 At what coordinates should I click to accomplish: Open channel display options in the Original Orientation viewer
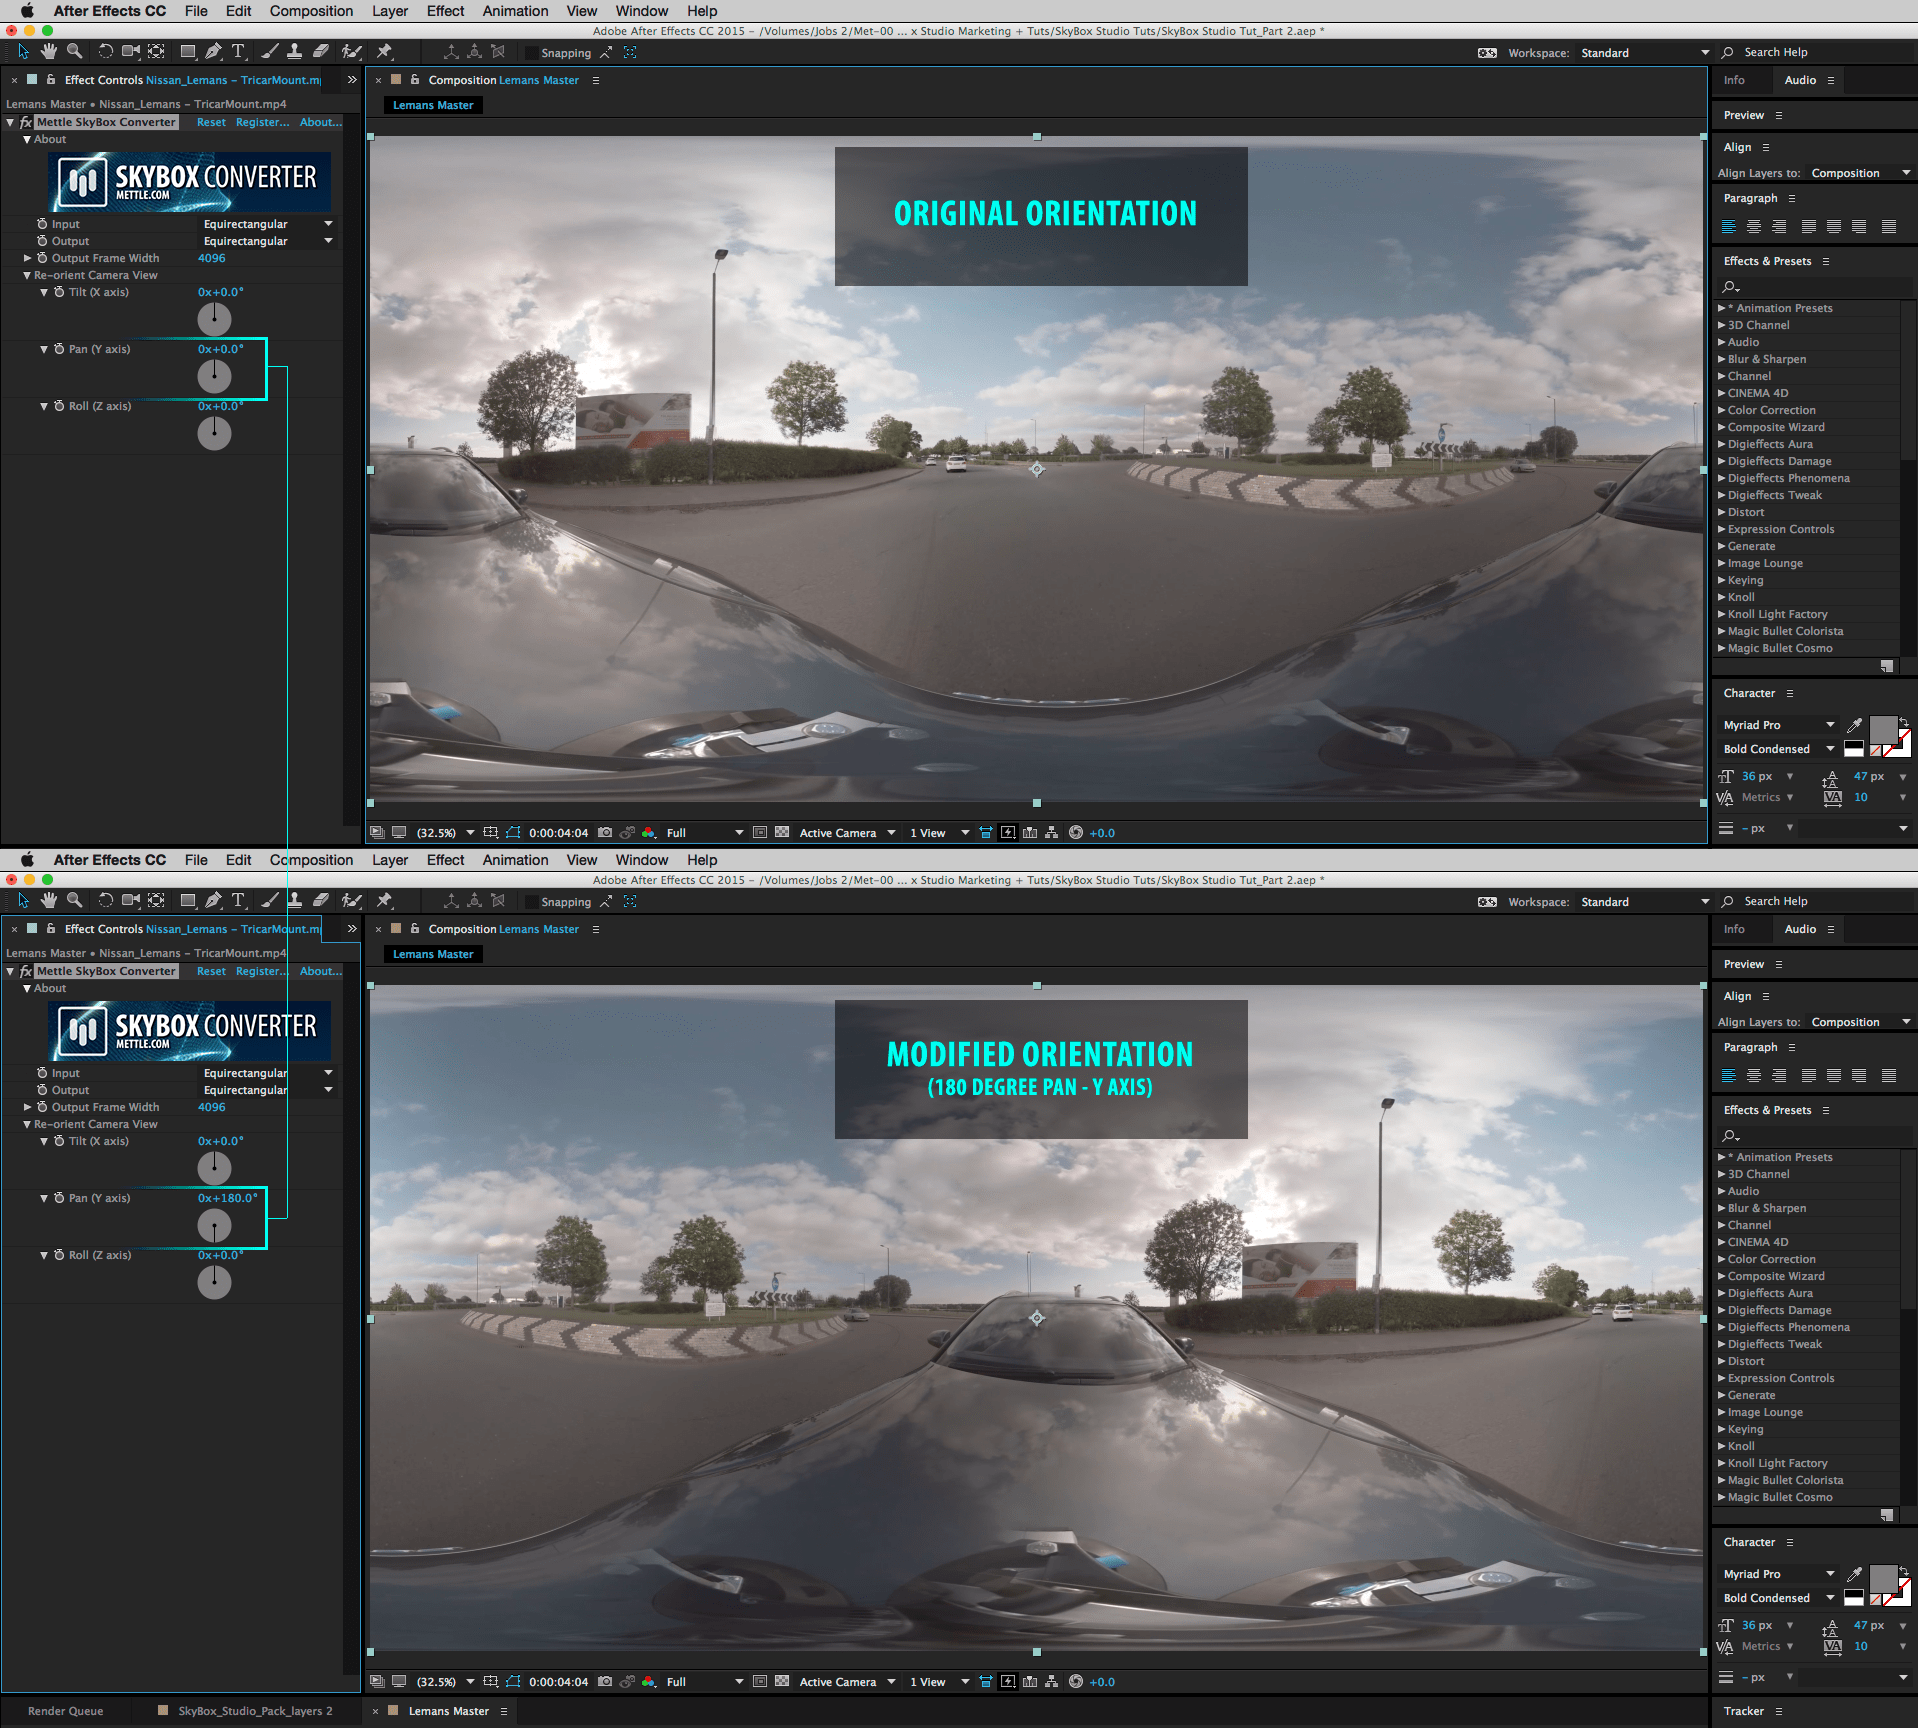[649, 832]
